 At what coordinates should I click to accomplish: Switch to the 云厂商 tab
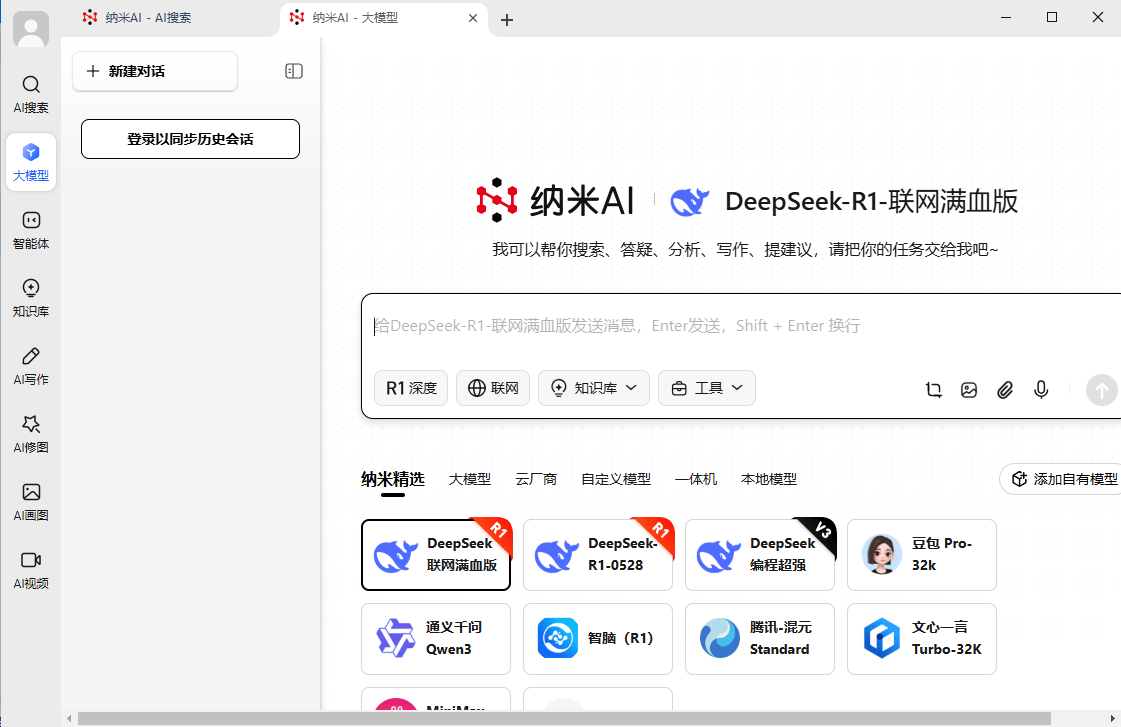536,479
